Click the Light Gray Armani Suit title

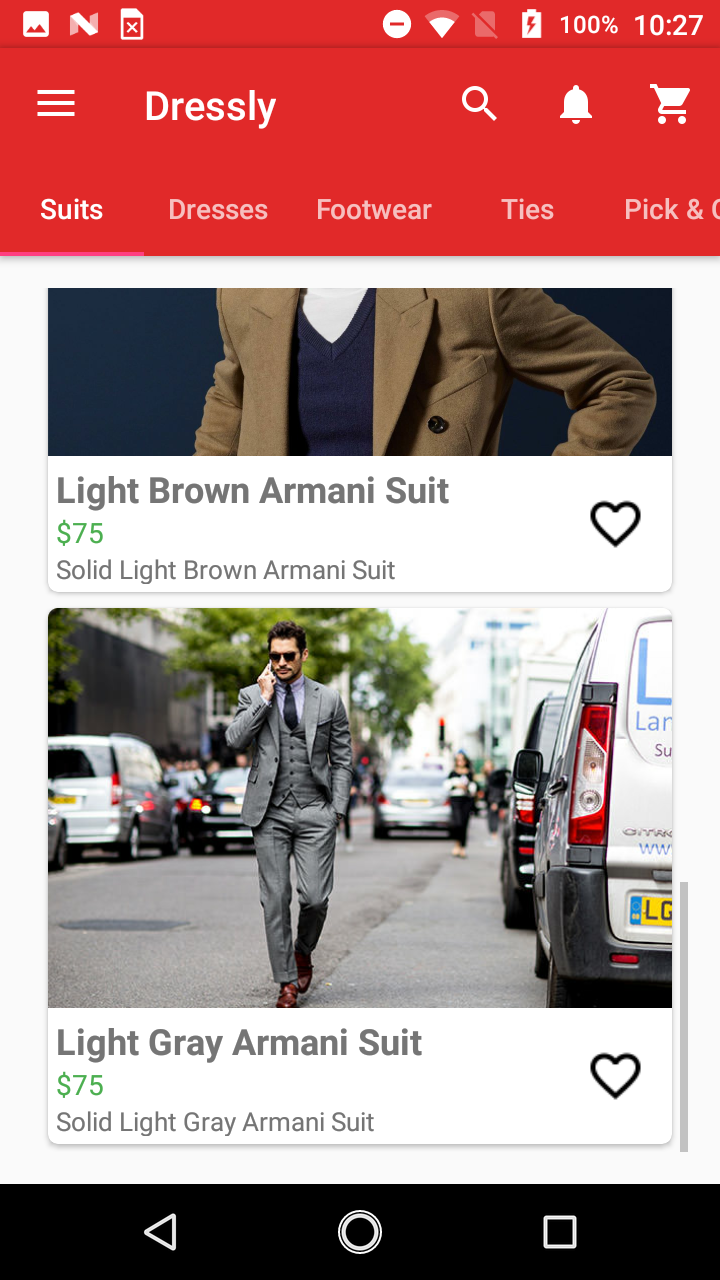[x=239, y=1043]
